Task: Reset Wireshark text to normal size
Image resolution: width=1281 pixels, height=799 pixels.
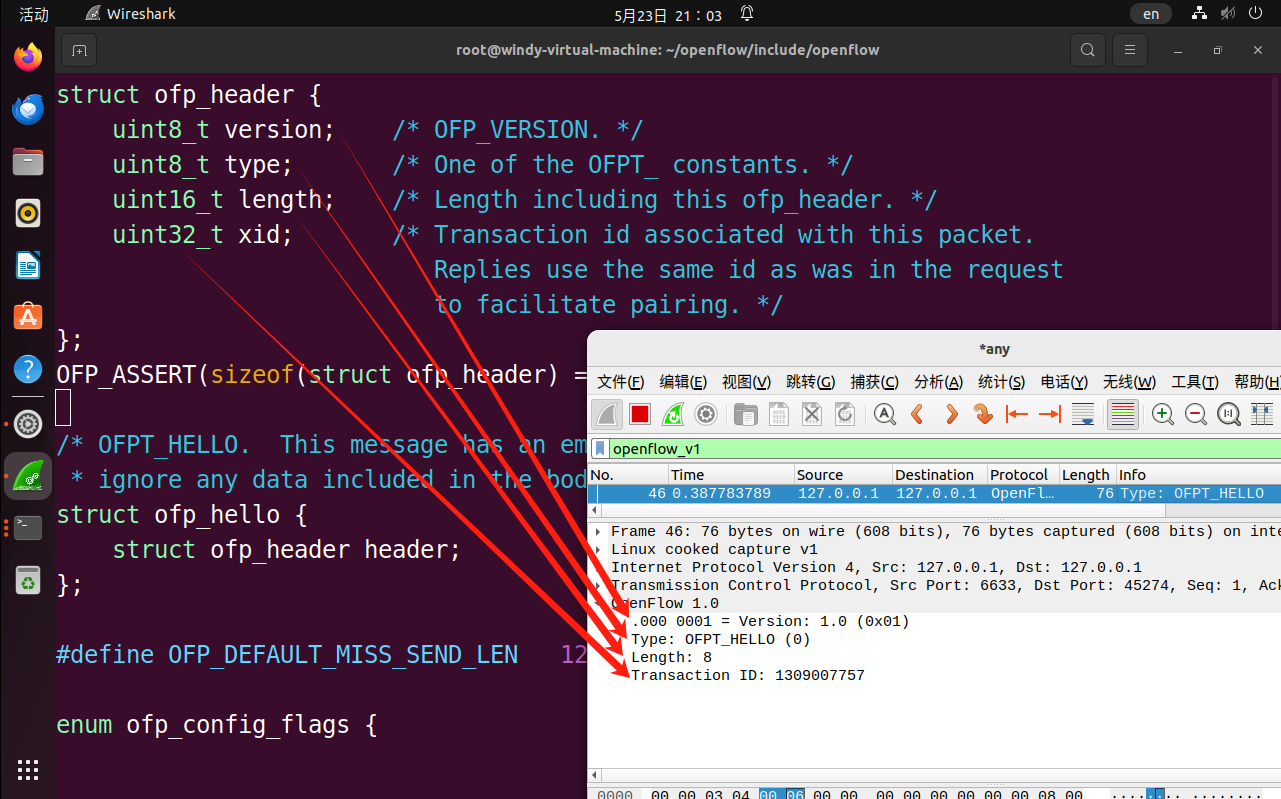Action: click(x=1229, y=414)
